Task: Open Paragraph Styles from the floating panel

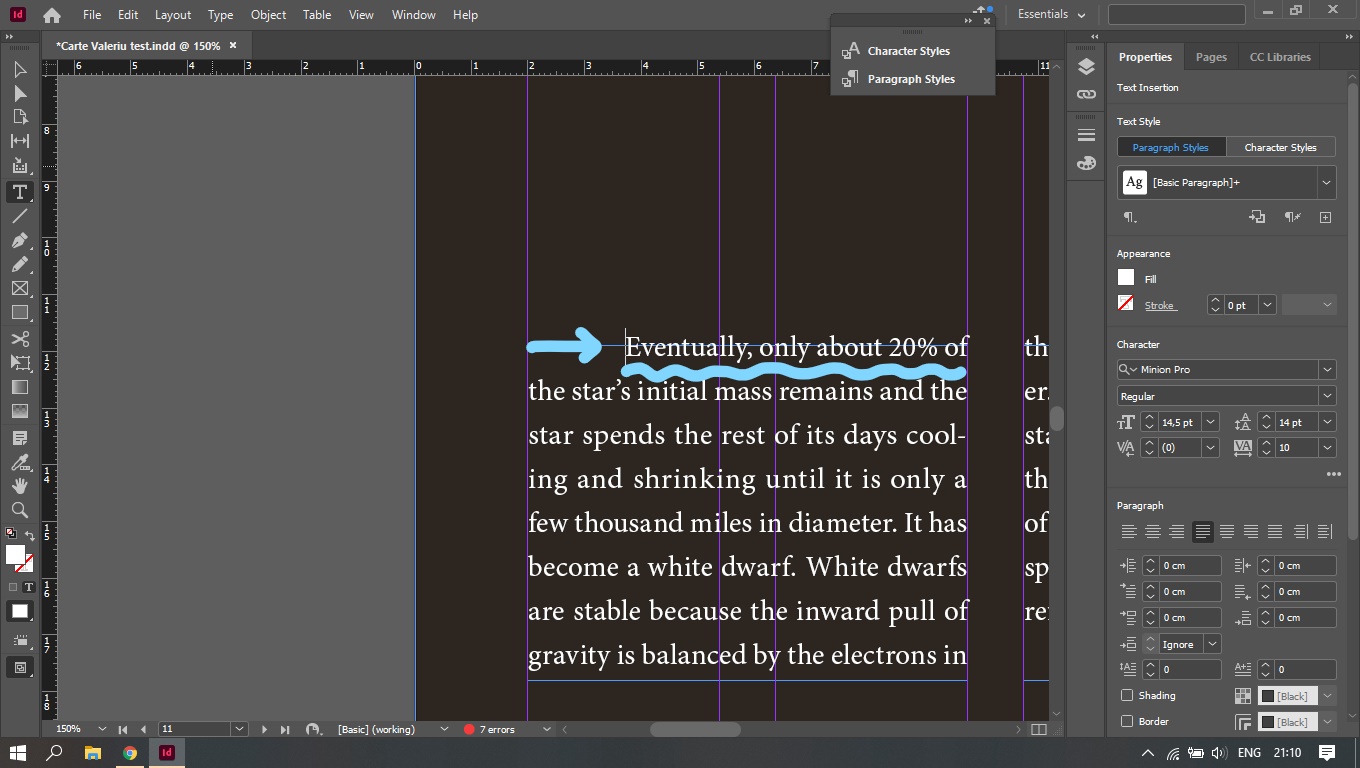Action: pos(911,78)
